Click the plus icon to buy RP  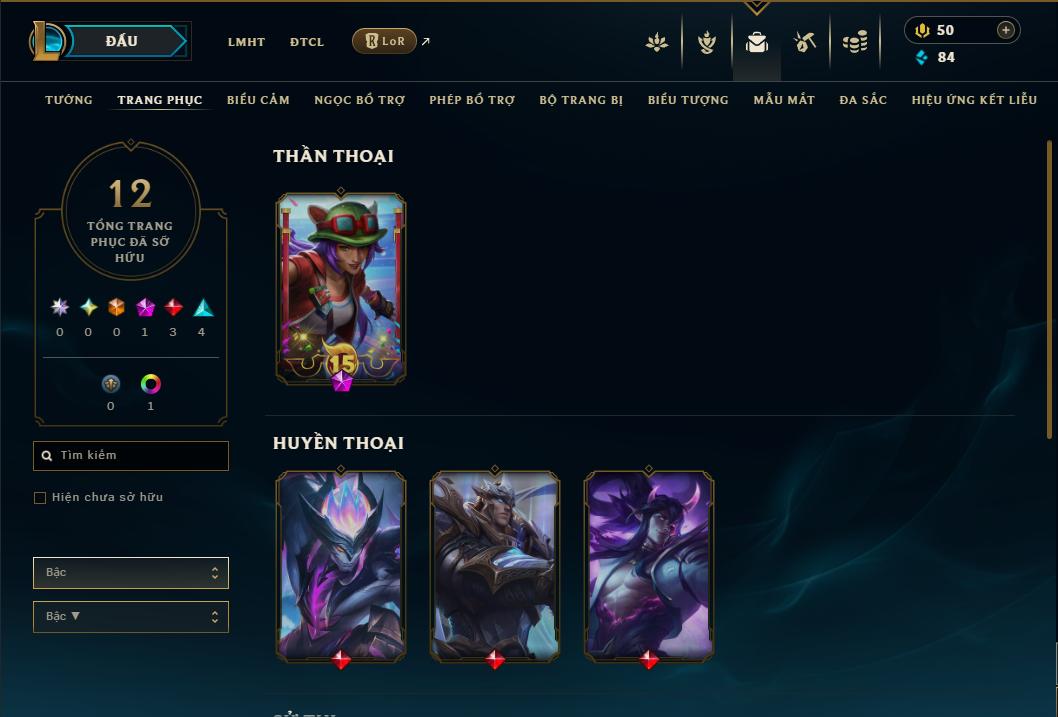point(1005,30)
